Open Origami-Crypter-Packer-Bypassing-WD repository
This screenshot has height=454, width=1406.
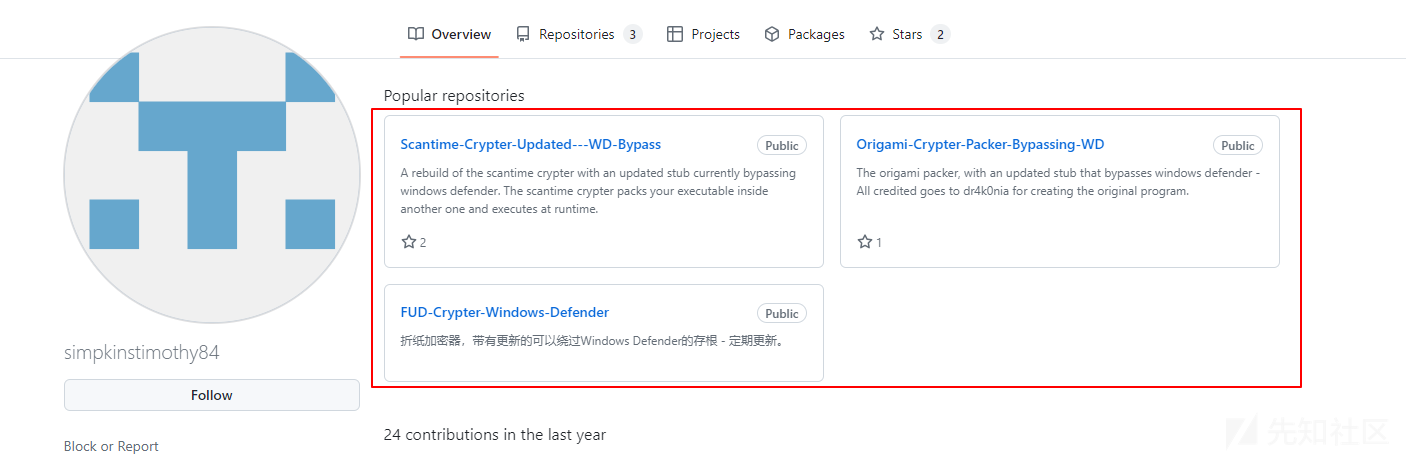(980, 144)
